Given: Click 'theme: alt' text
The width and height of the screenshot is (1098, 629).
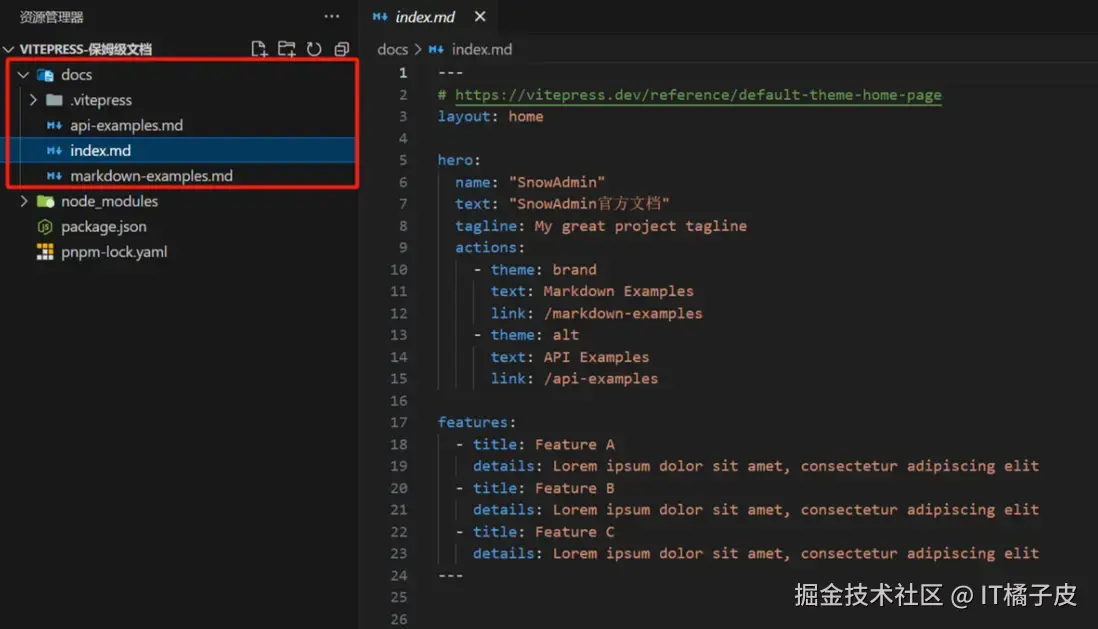Looking at the screenshot, I should pos(534,335).
